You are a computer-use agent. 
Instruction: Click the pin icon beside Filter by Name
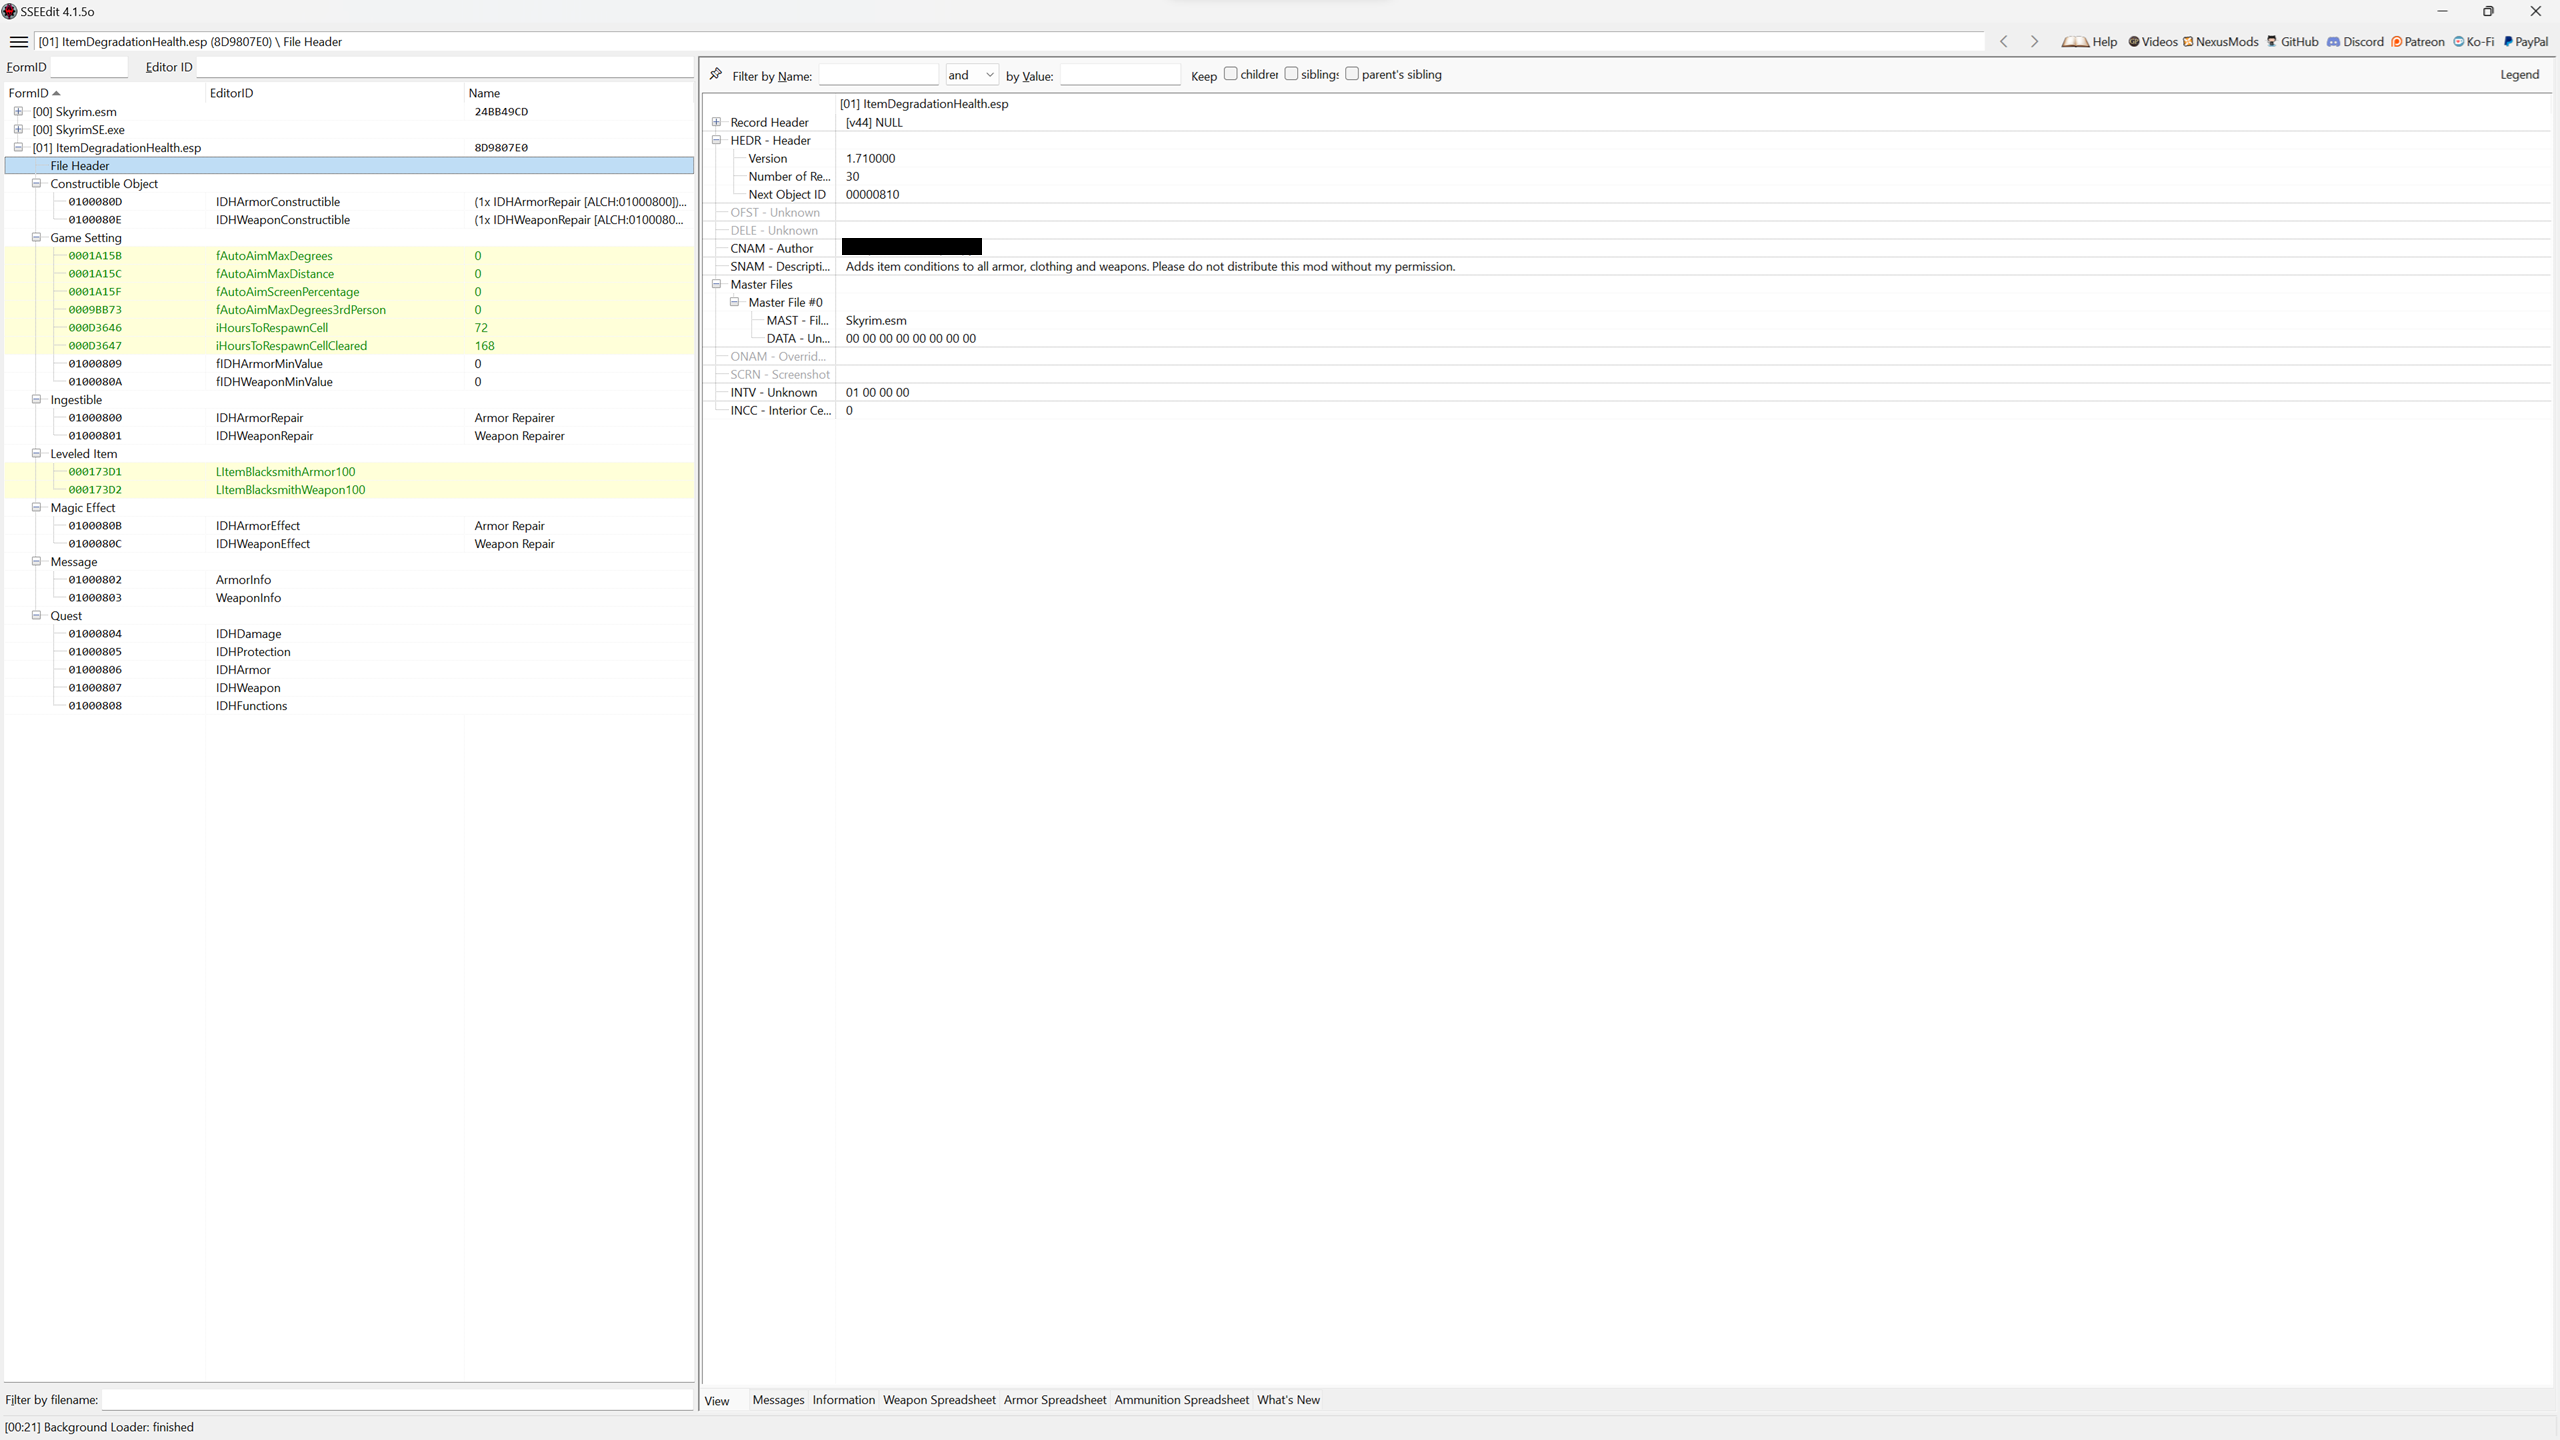(x=716, y=74)
